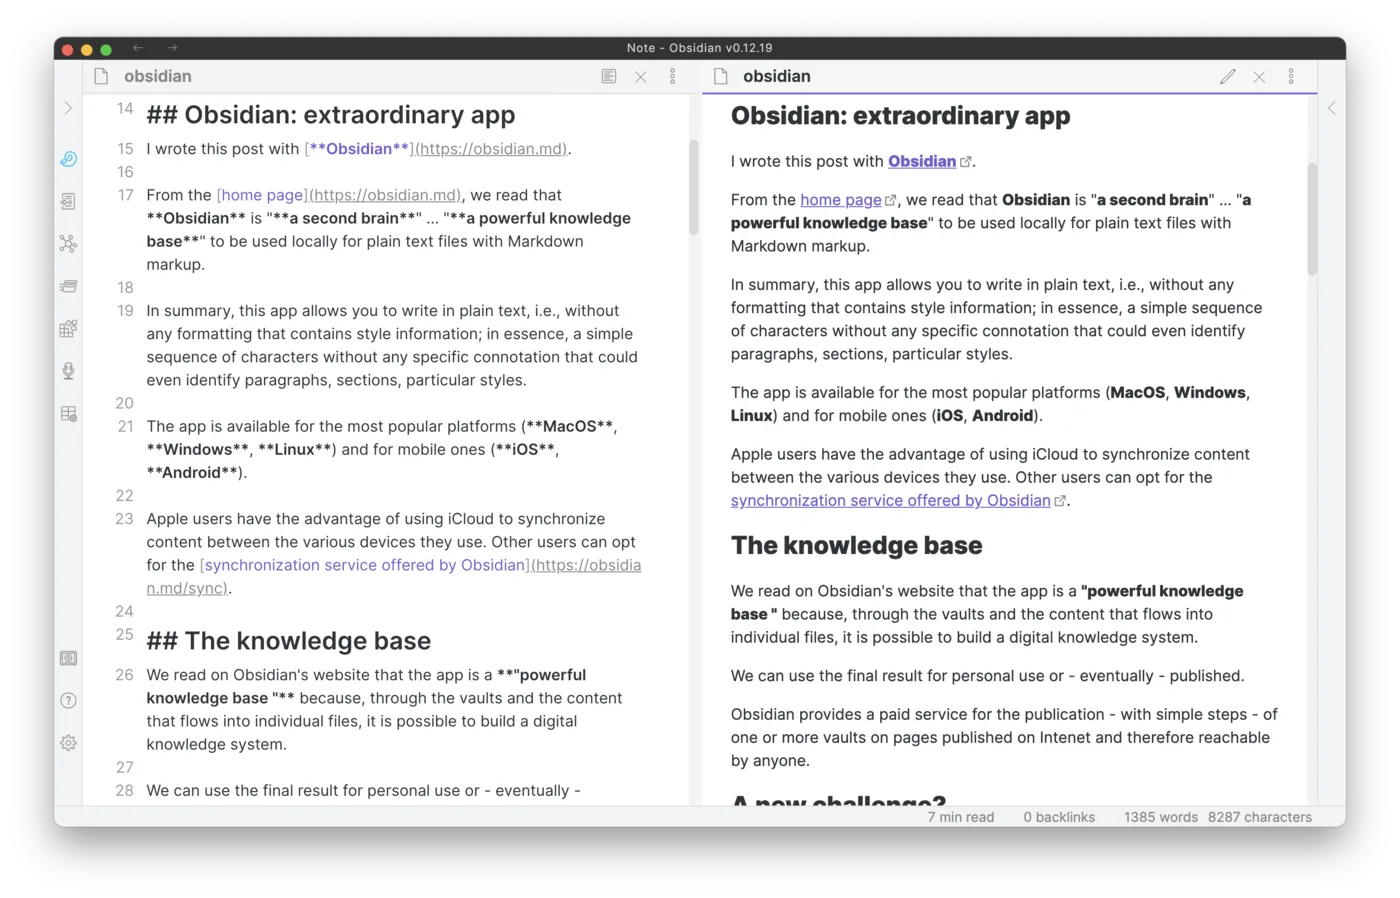Screen dimensions: 1400x898
Task: Switch left pane to preview mode
Action: 608,76
